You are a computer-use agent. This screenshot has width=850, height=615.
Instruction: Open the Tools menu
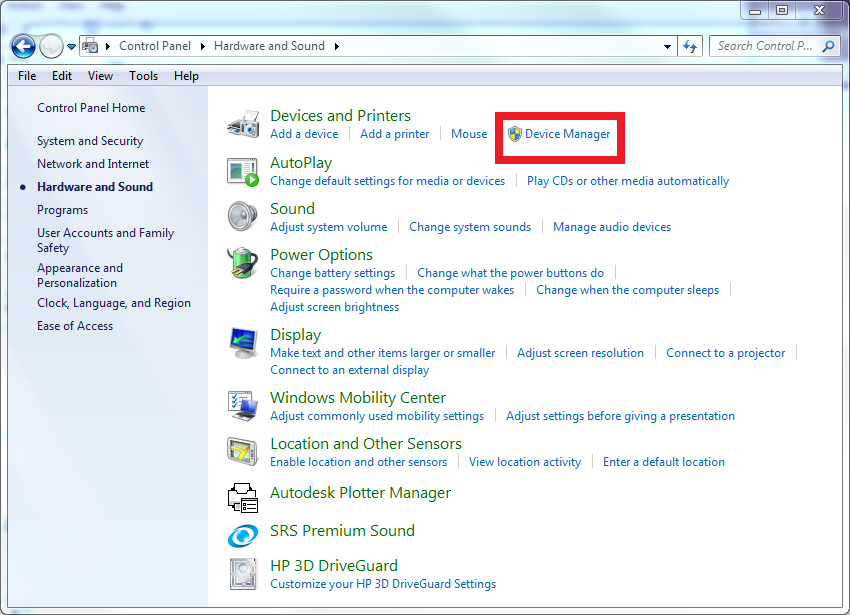143,76
